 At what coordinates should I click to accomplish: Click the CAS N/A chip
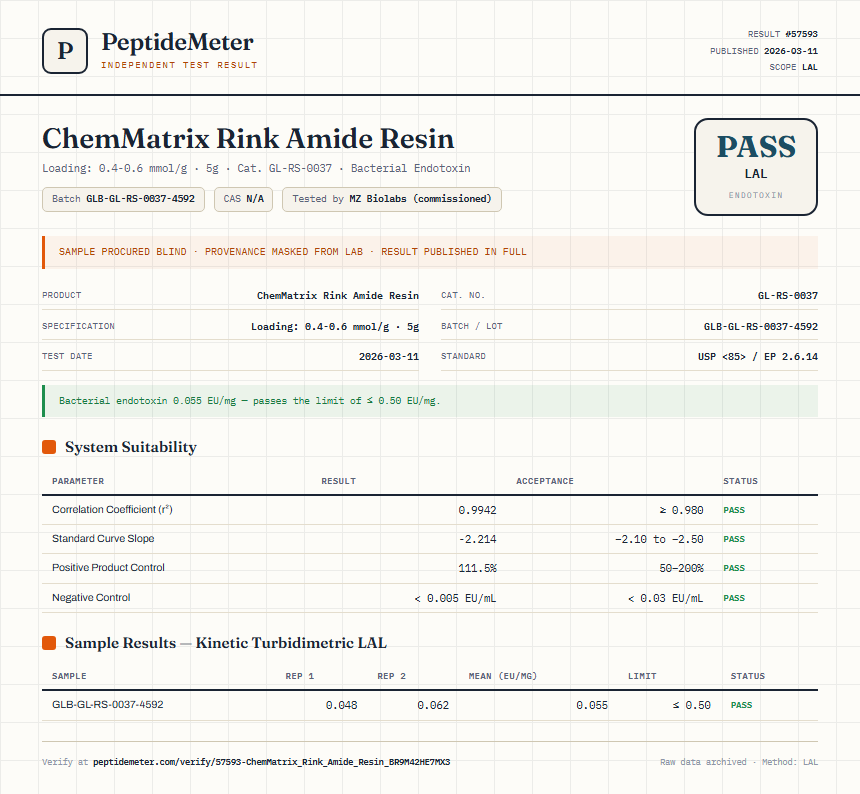point(244,199)
